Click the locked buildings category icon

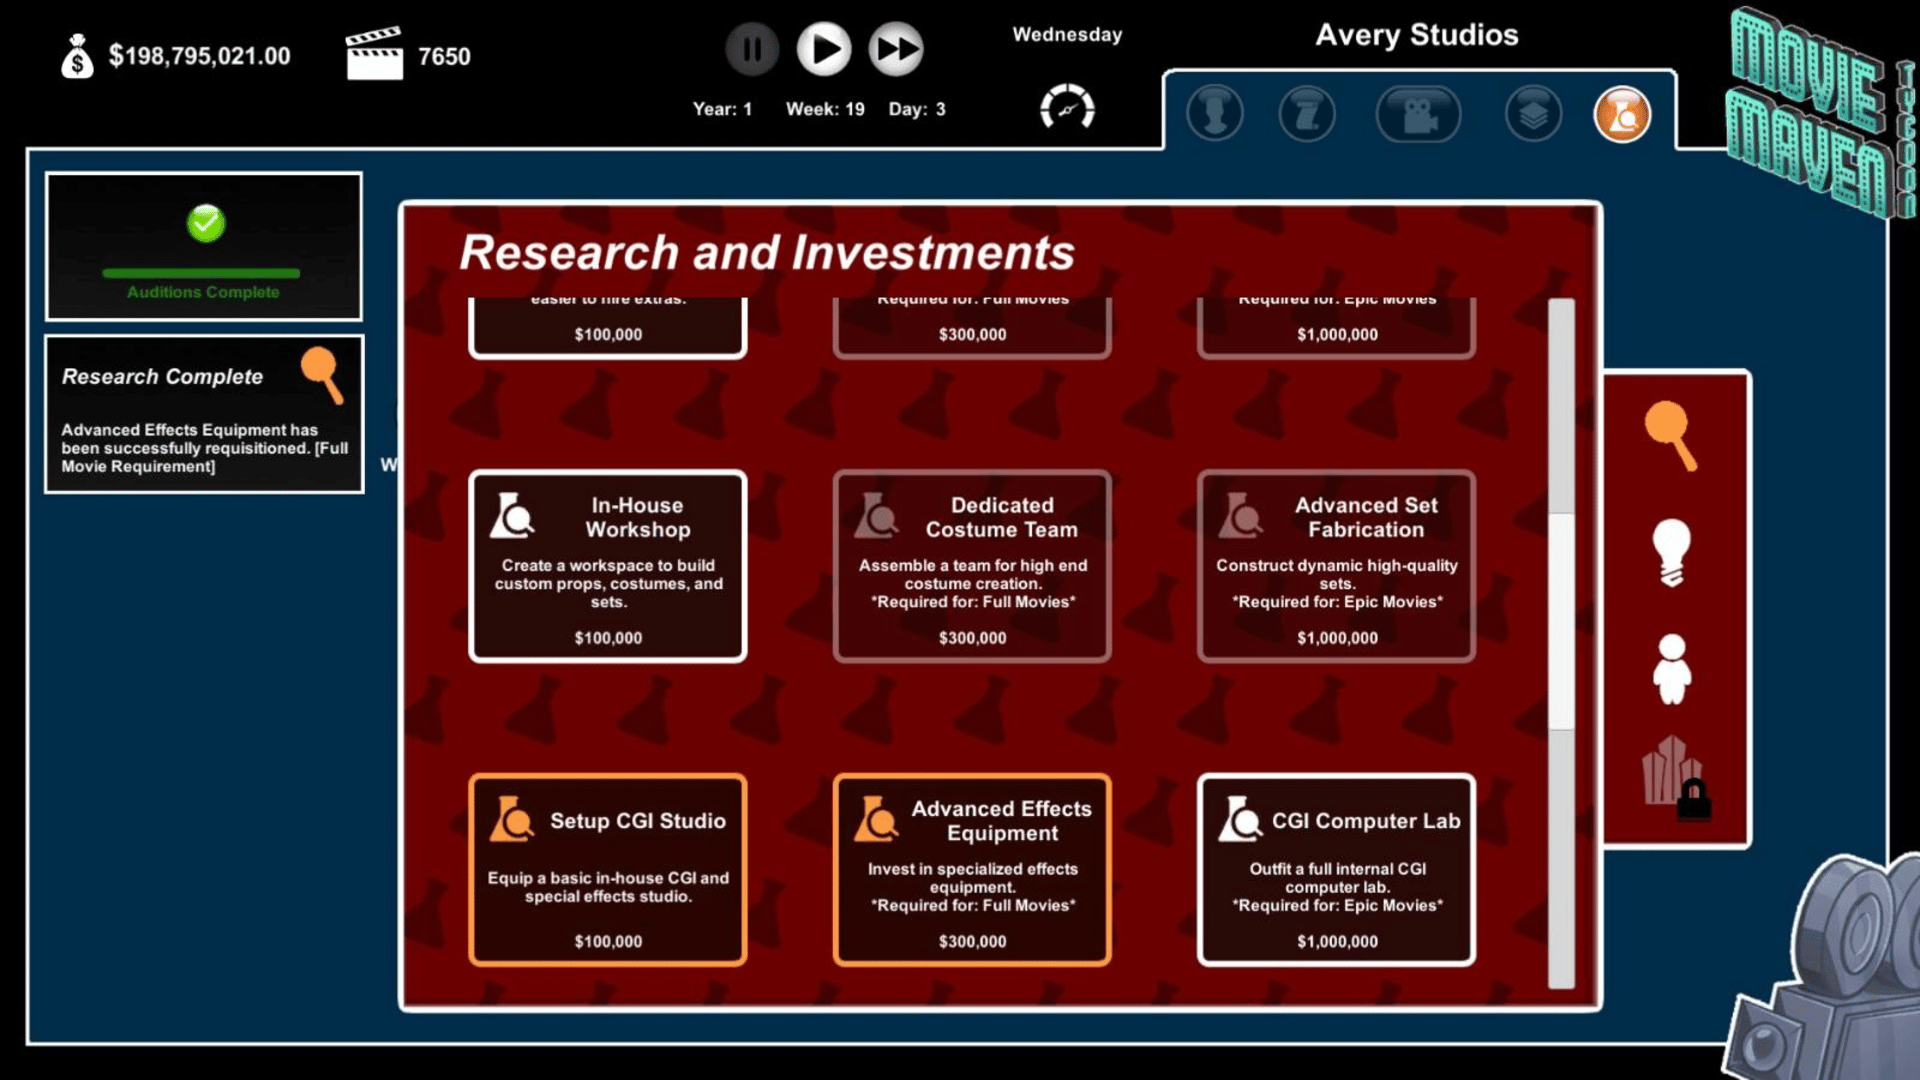1674,777
